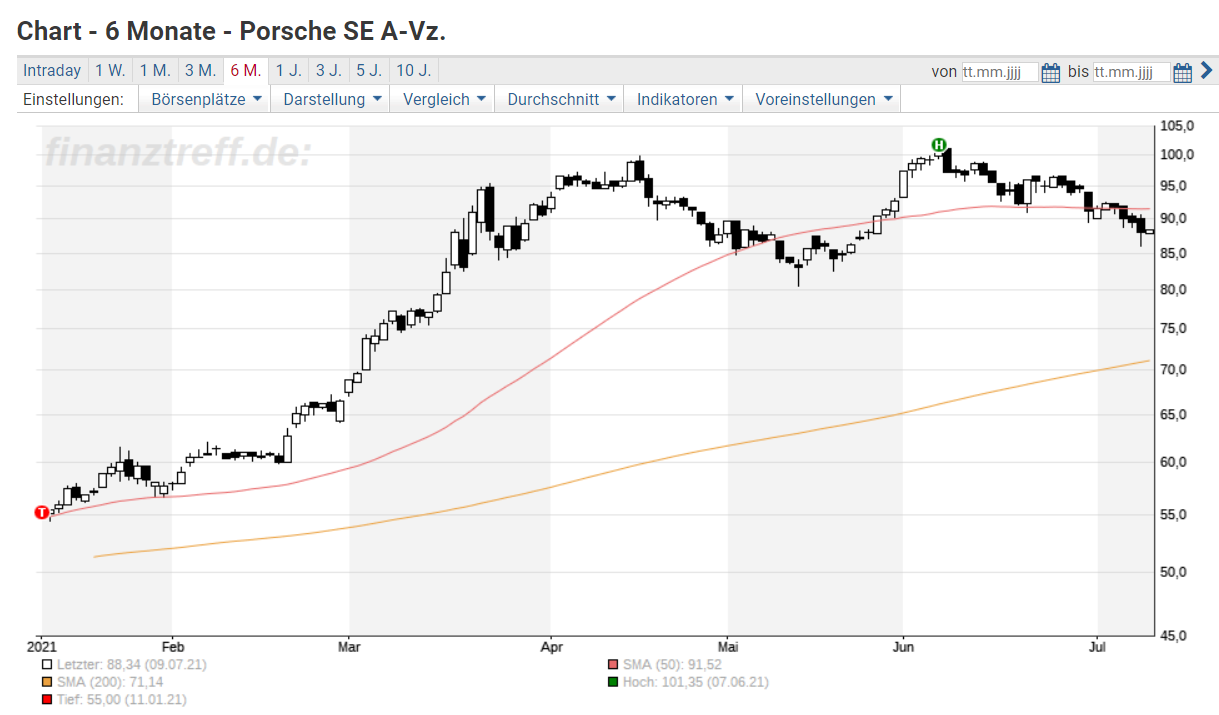Open the Durchschnitt dropdown
The height and width of the screenshot is (715, 1219).
(x=560, y=99)
